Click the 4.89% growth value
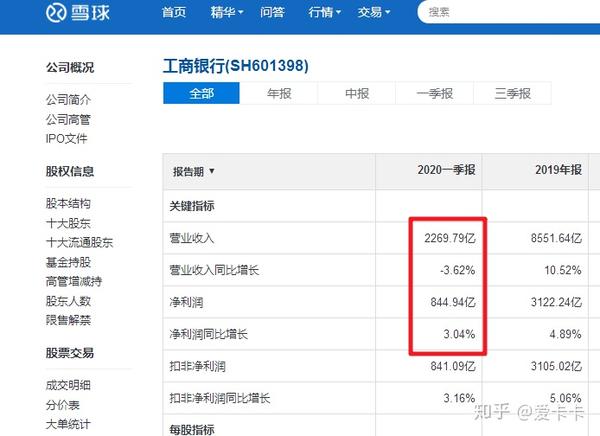Image resolution: width=600 pixels, height=436 pixels. 566,334
